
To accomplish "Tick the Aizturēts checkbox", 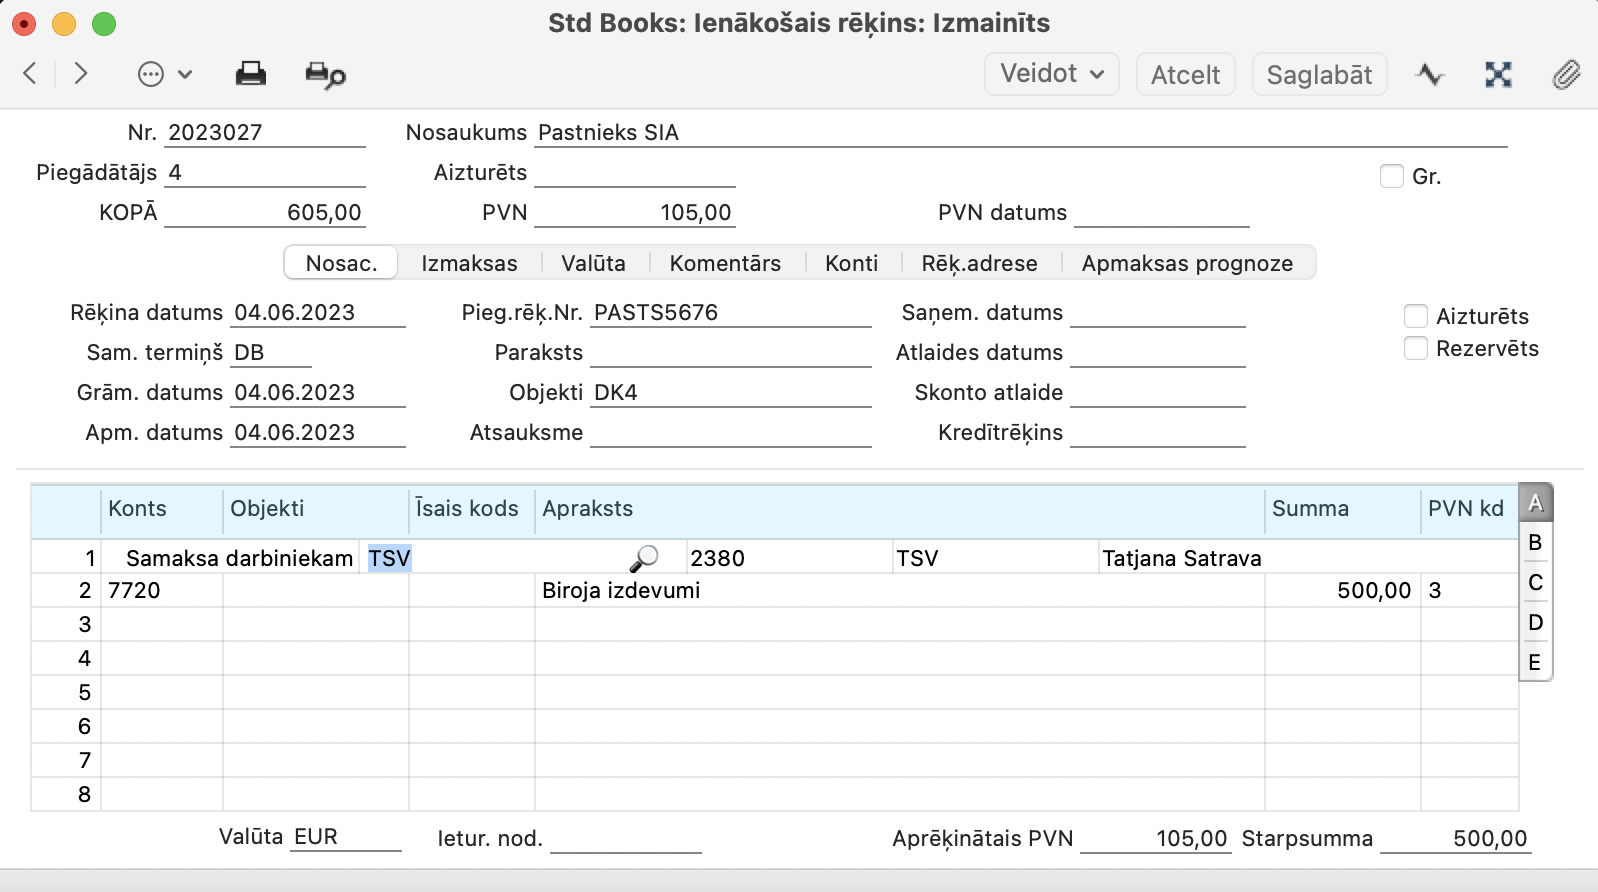I will pos(1415,316).
